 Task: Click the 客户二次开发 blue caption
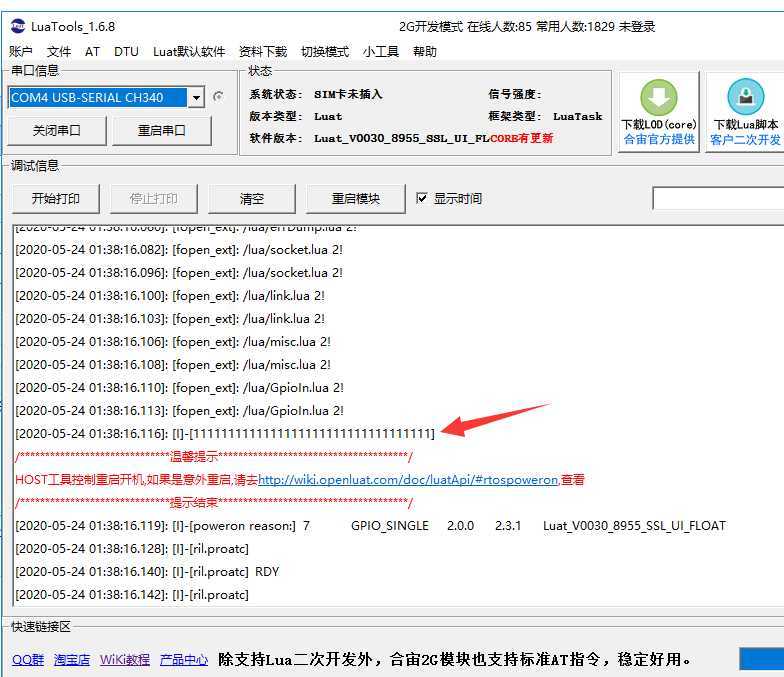tap(746, 140)
